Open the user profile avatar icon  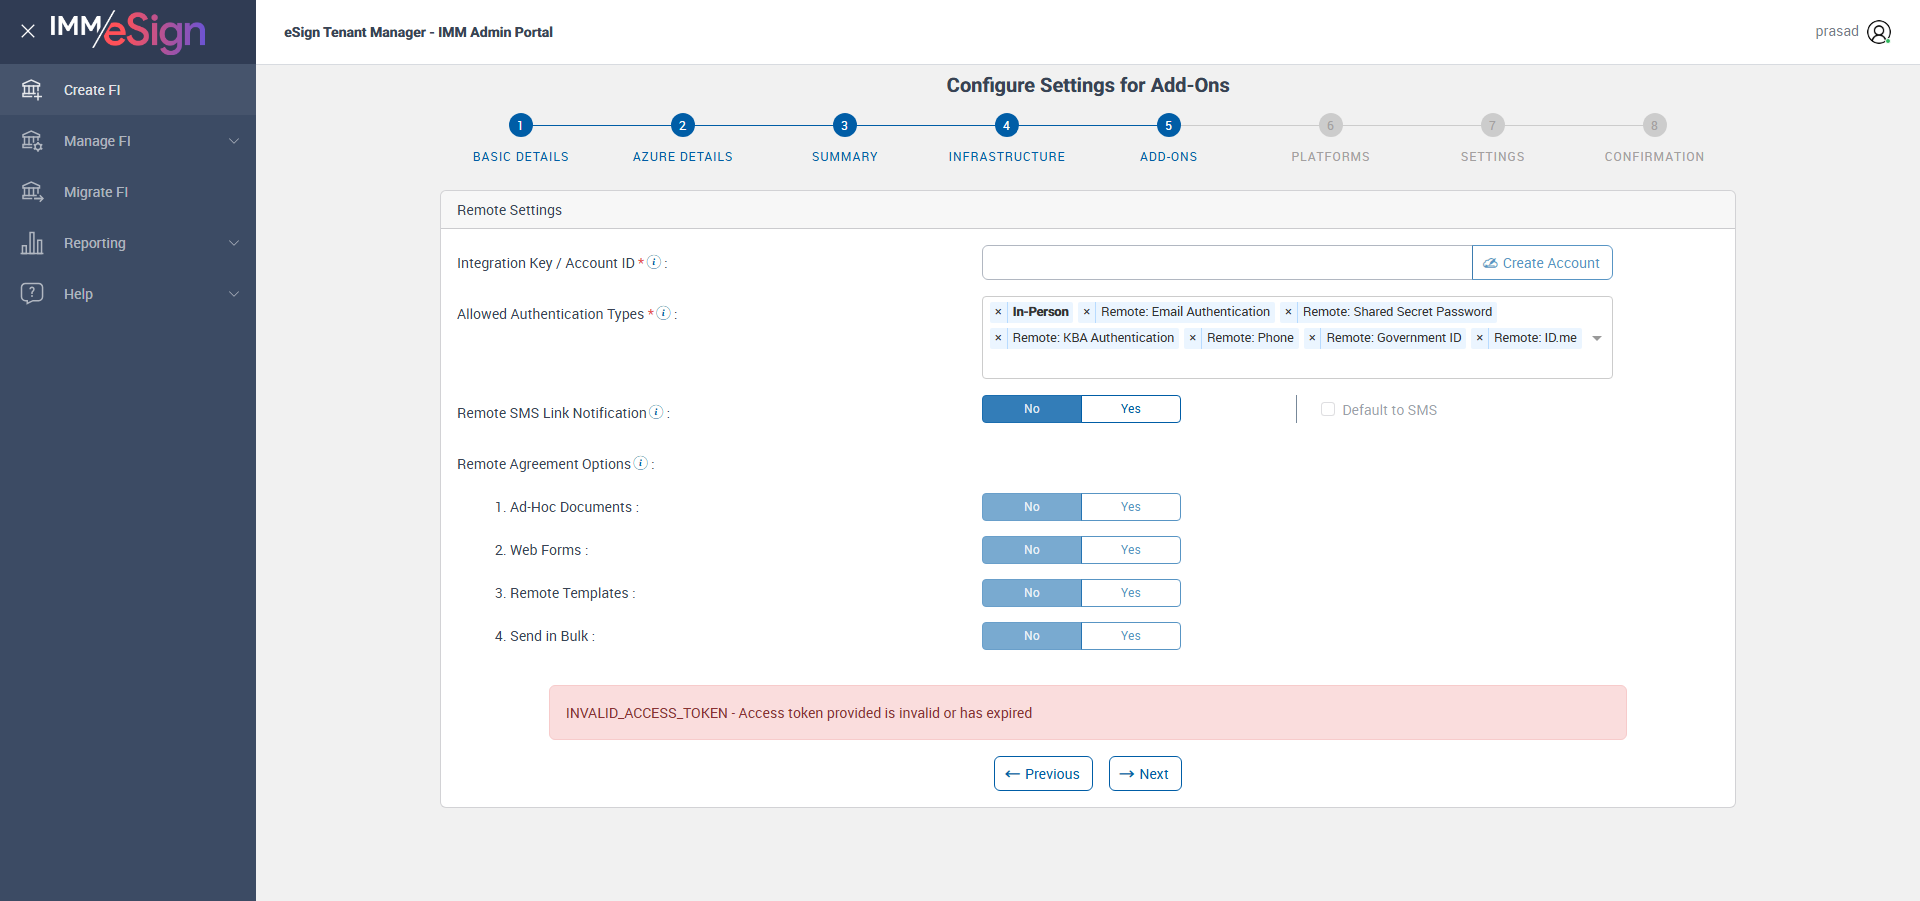[1879, 32]
